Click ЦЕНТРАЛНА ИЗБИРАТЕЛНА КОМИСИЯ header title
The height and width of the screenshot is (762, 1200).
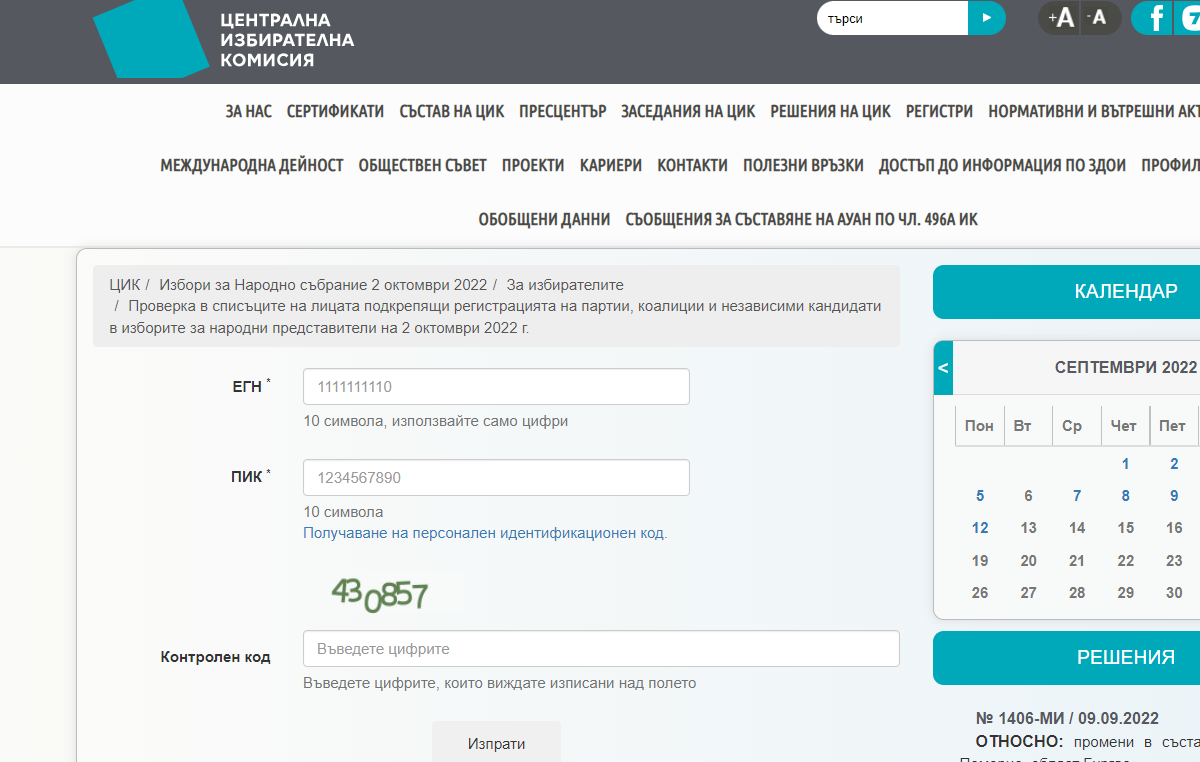click(287, 40)
